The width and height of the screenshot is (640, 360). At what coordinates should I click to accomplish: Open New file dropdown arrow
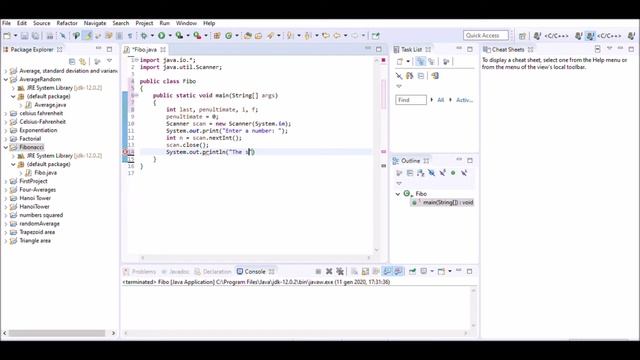pos(15,36)
